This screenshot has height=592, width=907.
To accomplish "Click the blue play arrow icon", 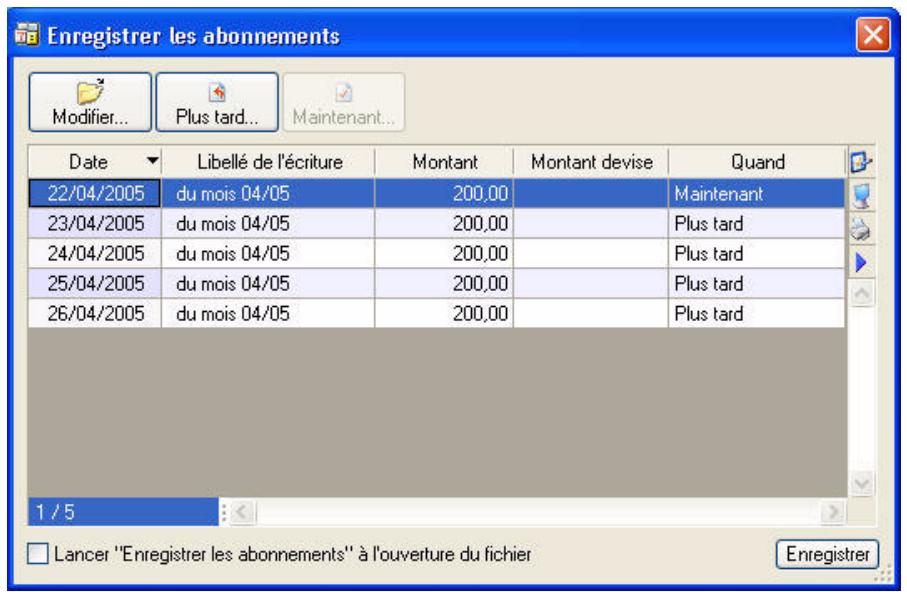I will pyautogui.click(x=861, y=262).
